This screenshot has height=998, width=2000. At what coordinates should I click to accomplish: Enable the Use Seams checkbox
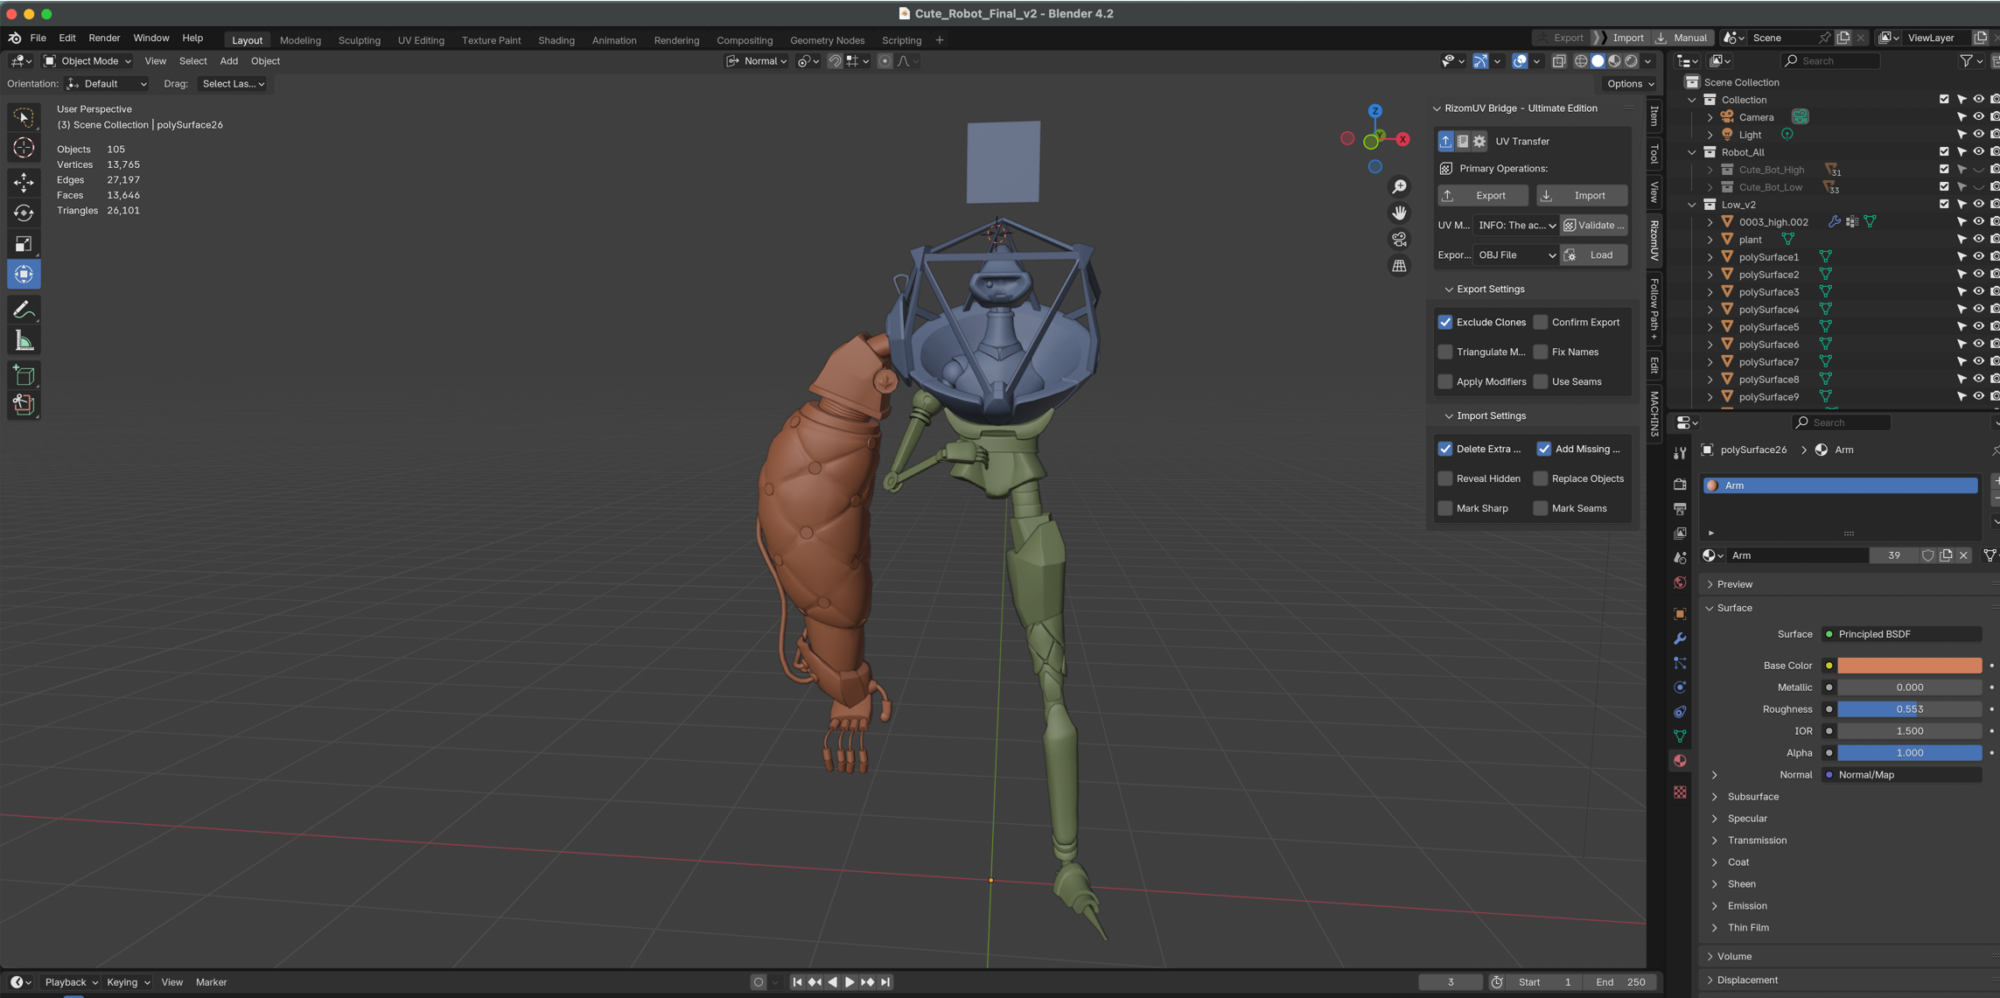click(x=1541, y=382)
